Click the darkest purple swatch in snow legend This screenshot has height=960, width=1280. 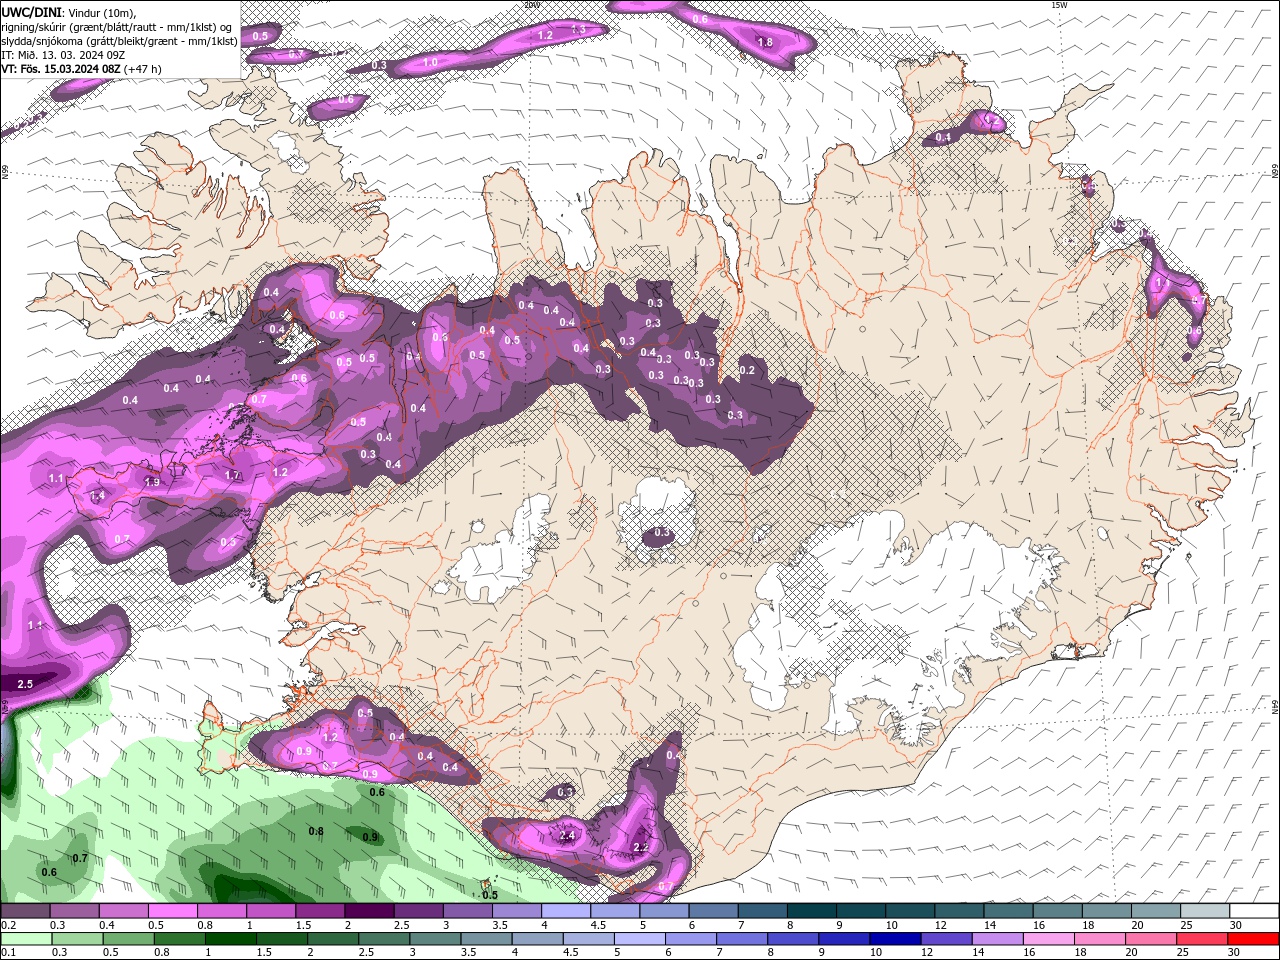point(369,911)
